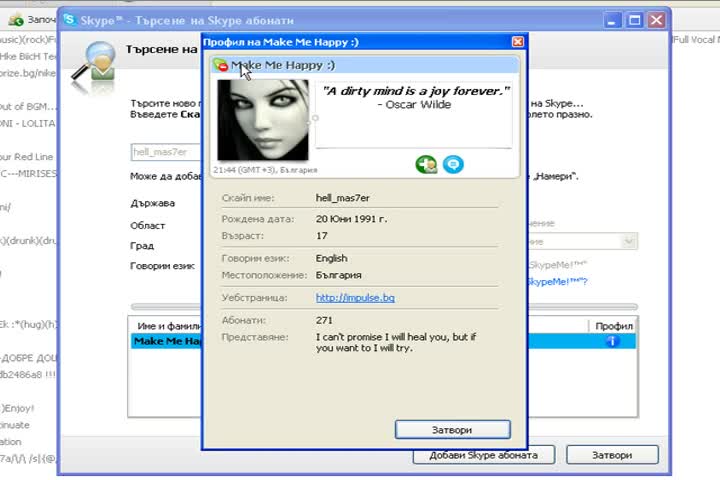
Task: Close the Skype search window
Action: [657, 20]
